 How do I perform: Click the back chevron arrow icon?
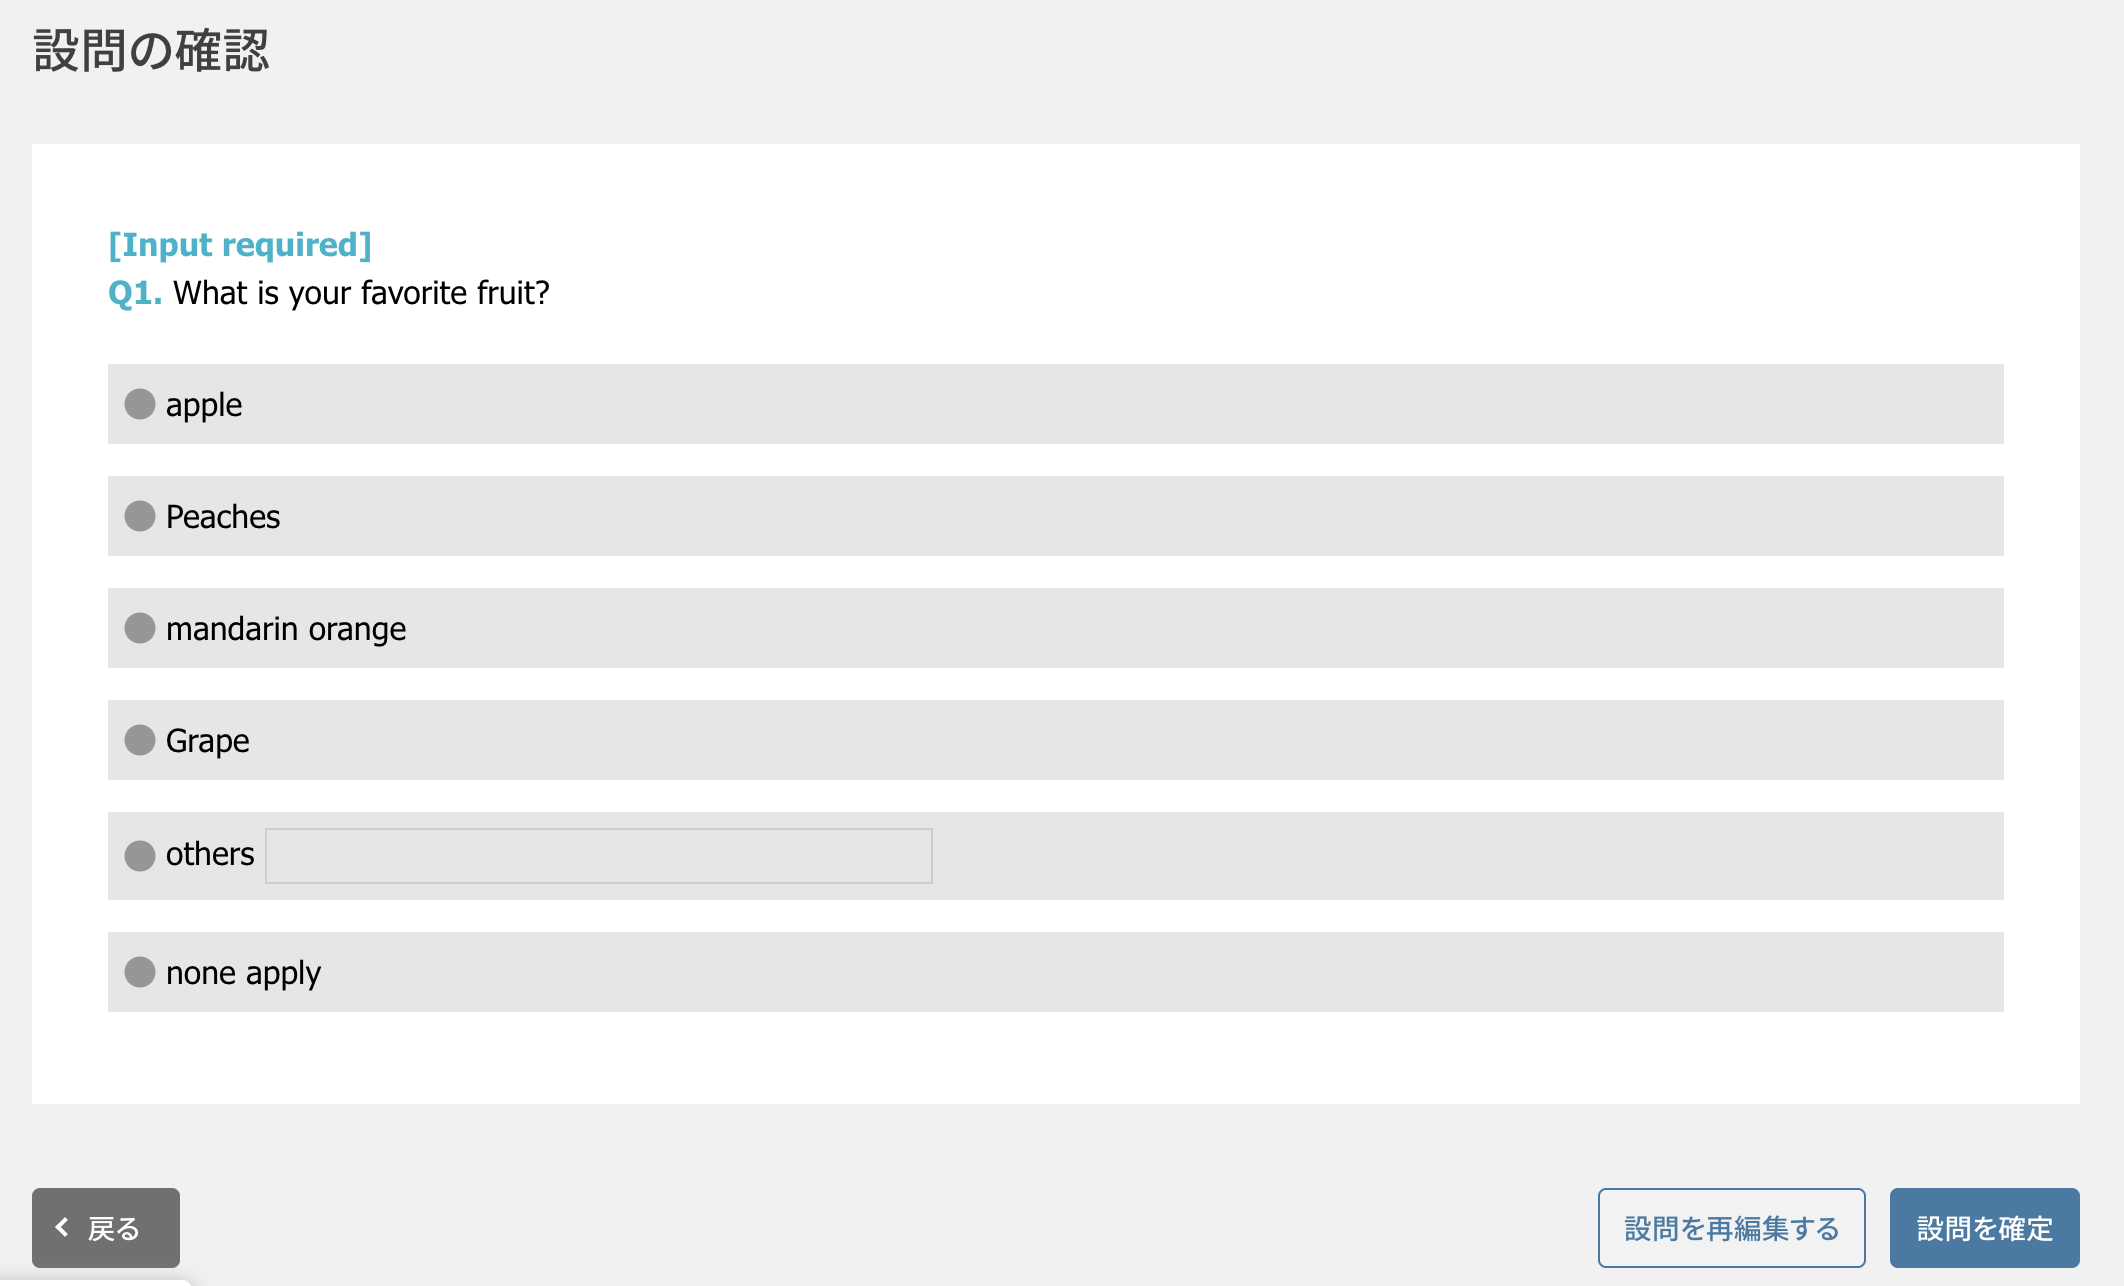click(62, 1227)
